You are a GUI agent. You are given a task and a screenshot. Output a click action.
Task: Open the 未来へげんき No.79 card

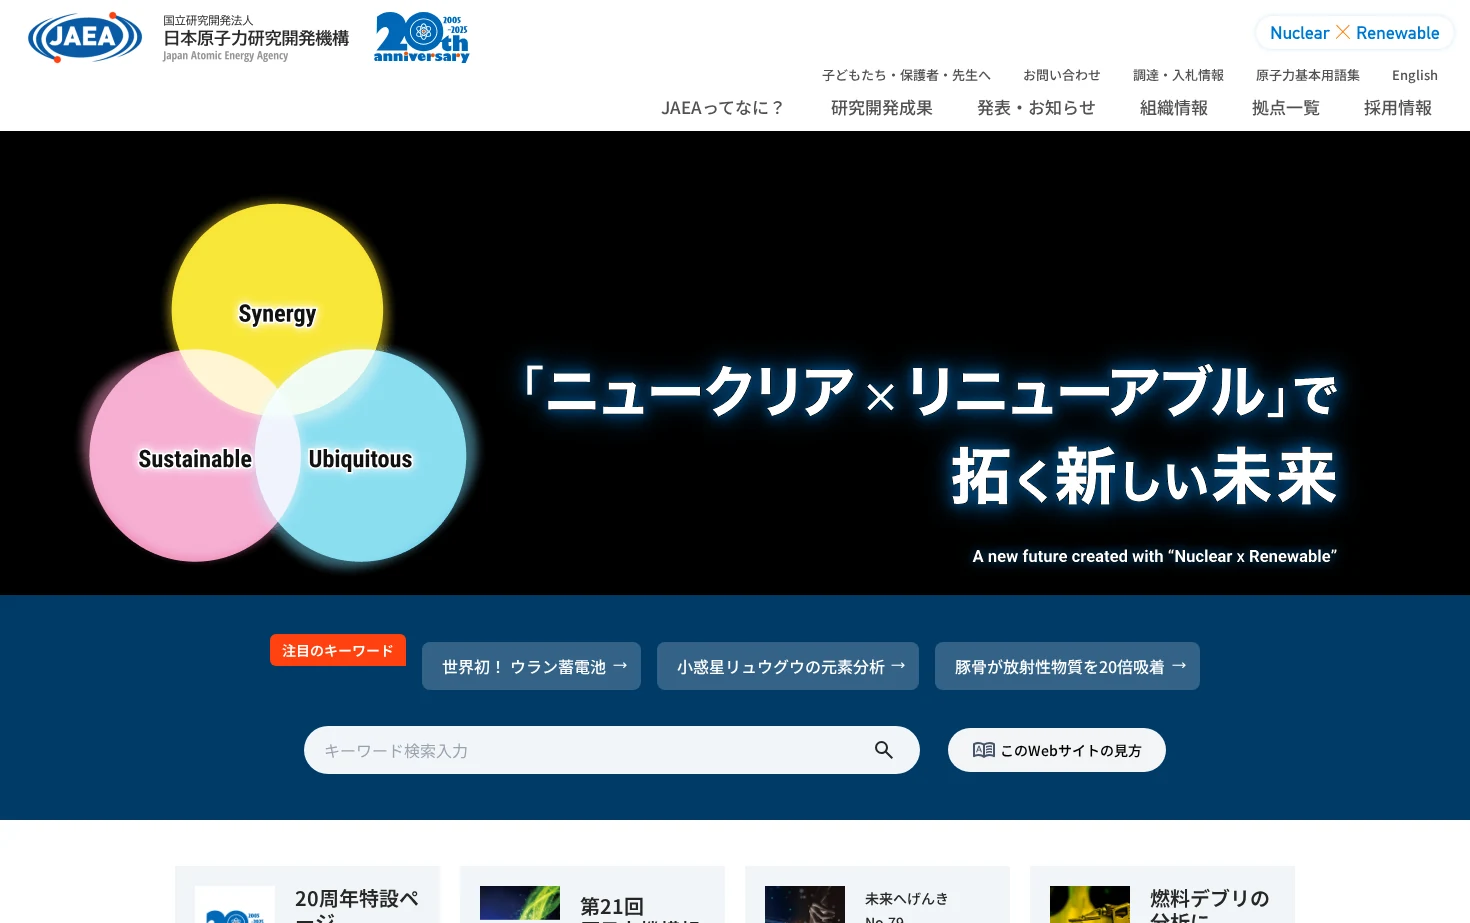(x=877, y=896)
